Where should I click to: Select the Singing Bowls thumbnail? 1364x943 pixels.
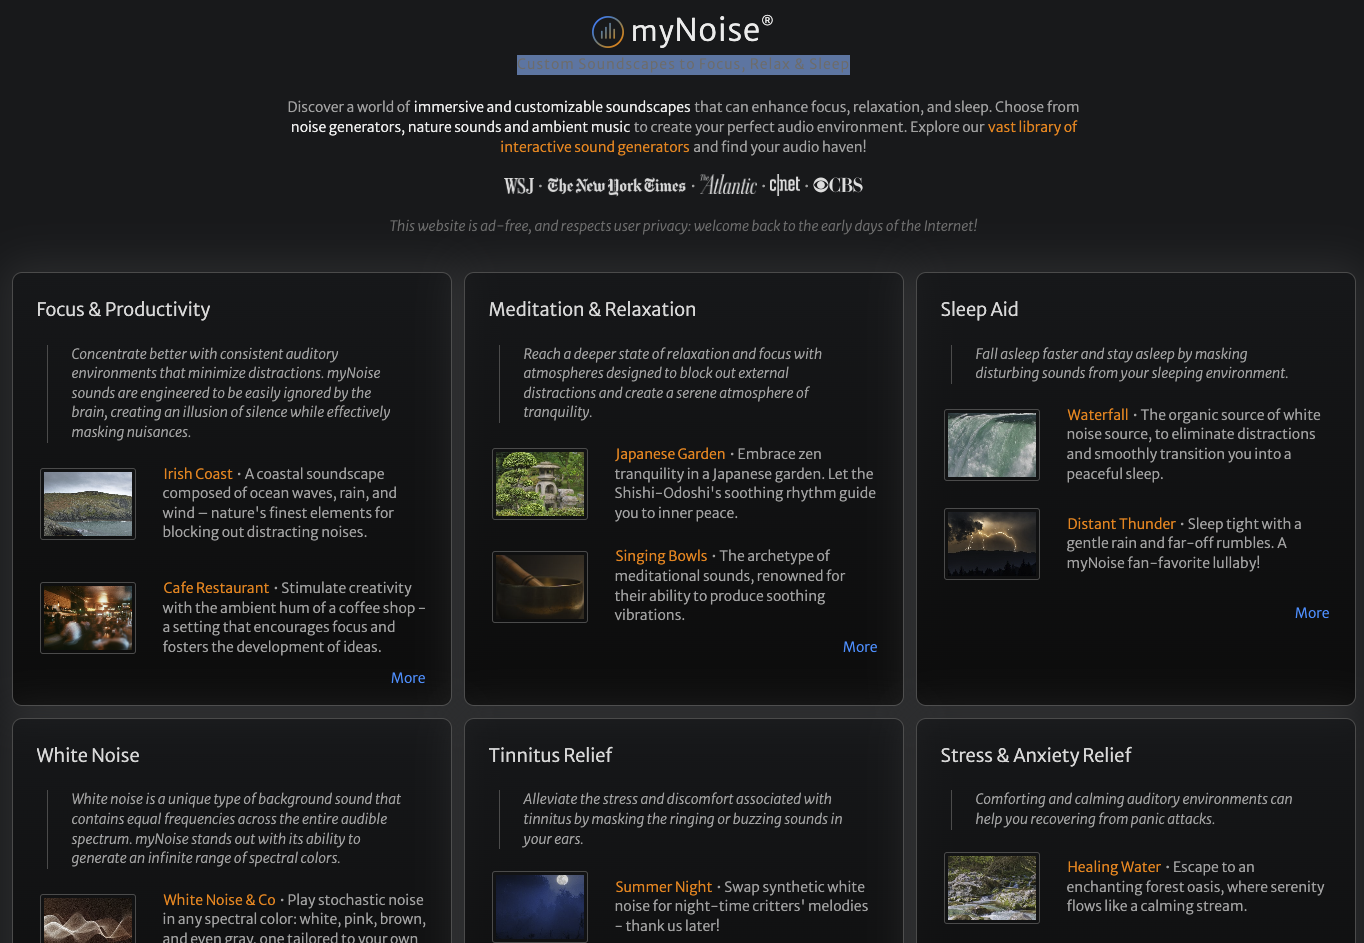point(540,587)
